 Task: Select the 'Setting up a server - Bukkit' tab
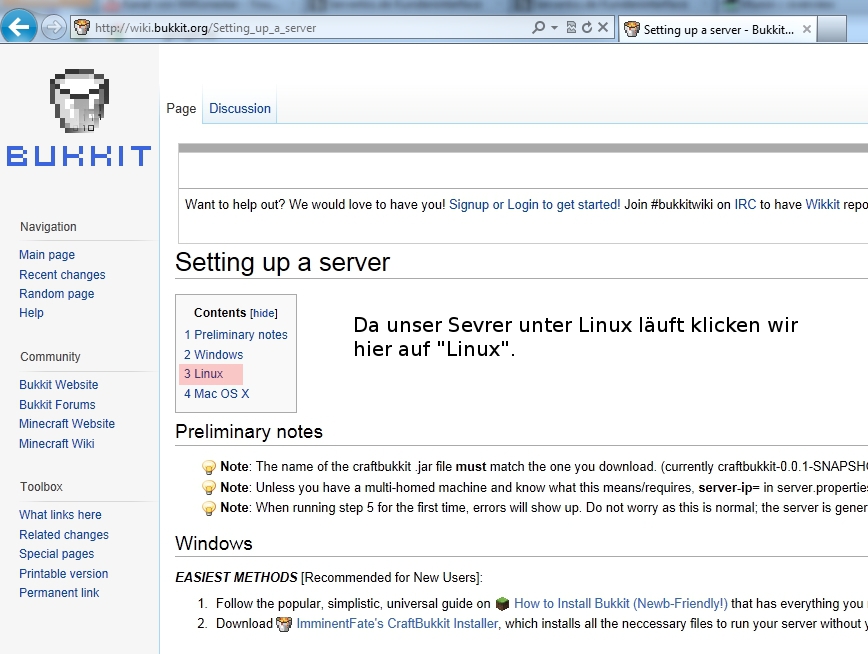tap(717, 29)
